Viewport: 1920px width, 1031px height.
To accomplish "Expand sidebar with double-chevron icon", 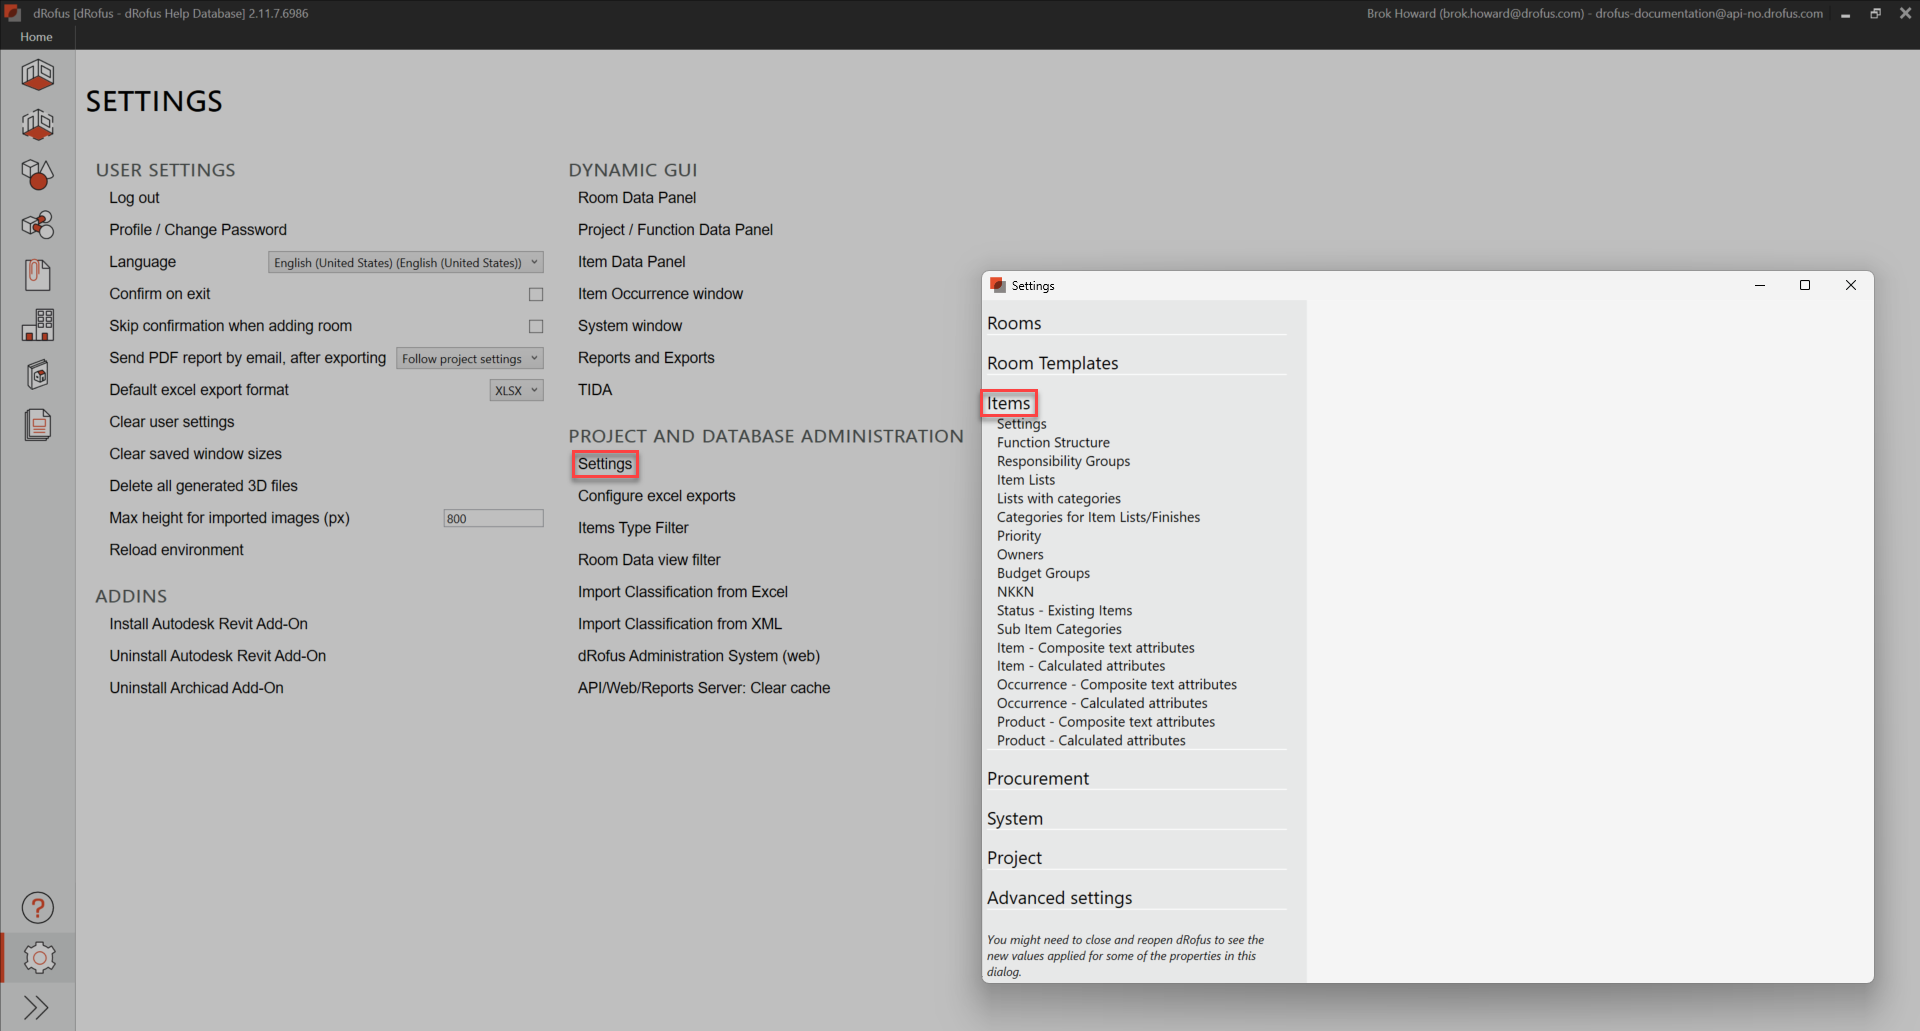I will (x=38, y=1007).
